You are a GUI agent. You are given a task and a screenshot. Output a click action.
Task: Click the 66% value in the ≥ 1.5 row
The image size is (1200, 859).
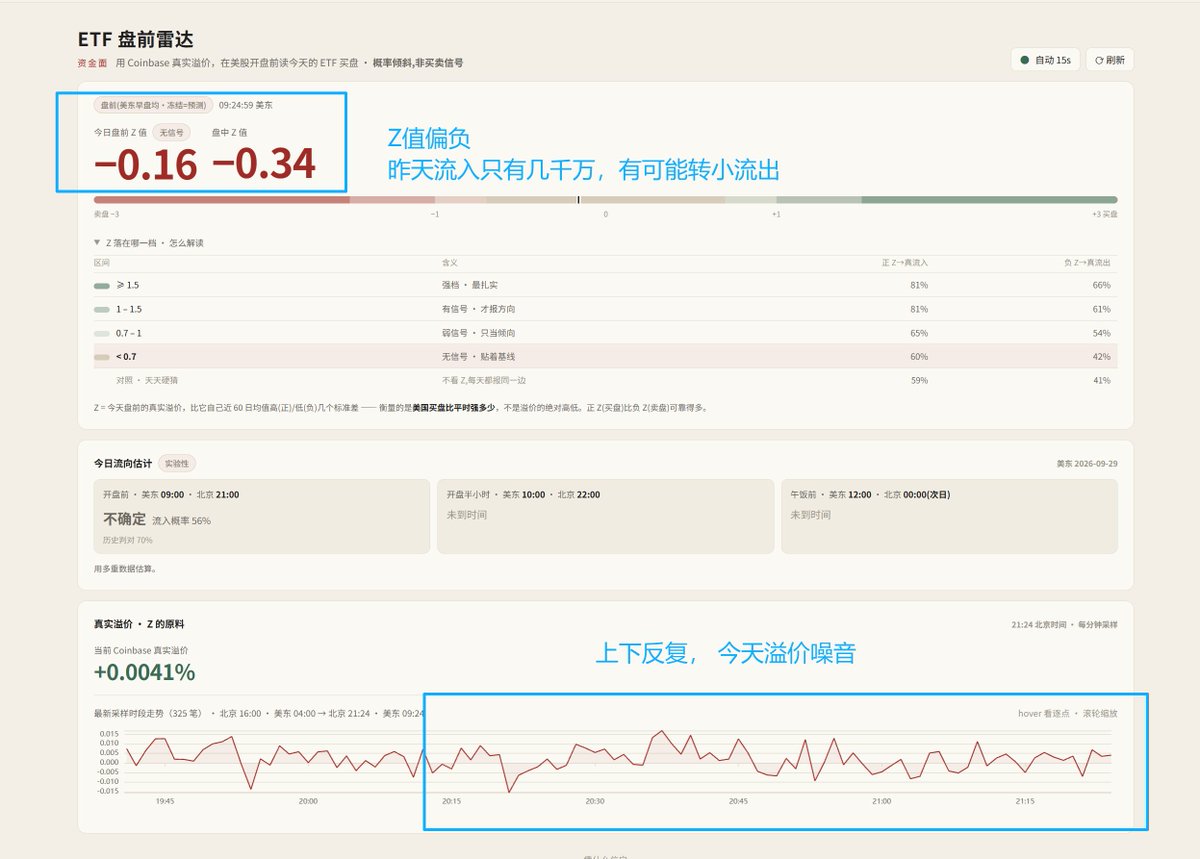pos(1102,285)
